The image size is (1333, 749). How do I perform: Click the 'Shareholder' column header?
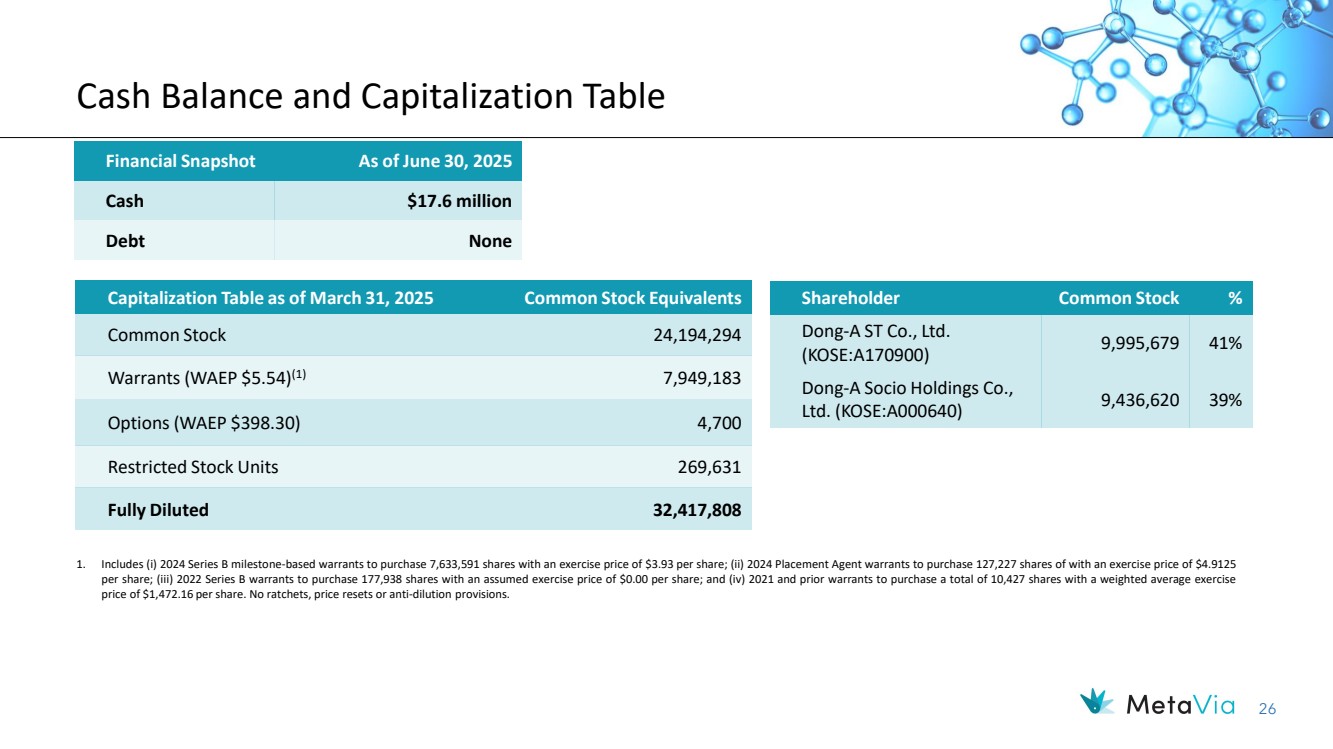(x=850, y=298)
